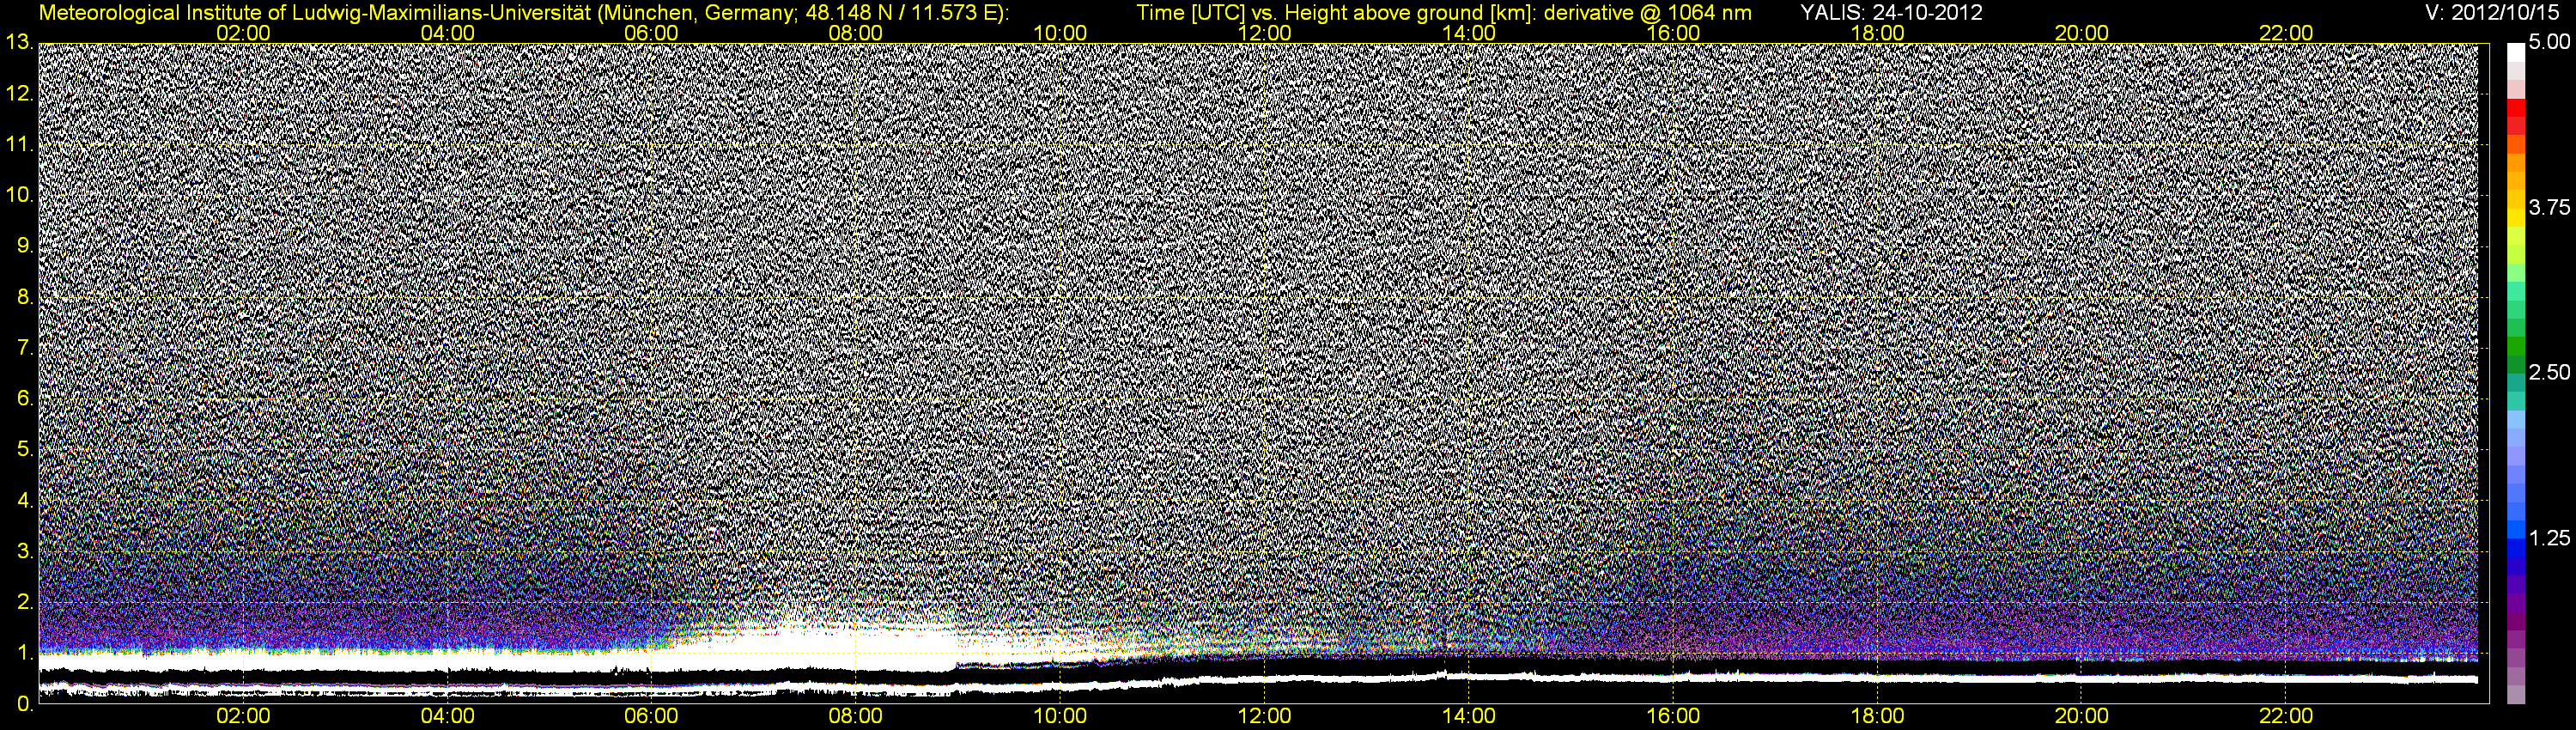Image resolution: width=2576 pixels, height=730 pixels.
Task: Click the 1.25 color scale value
Action: tap(2549, 538)
